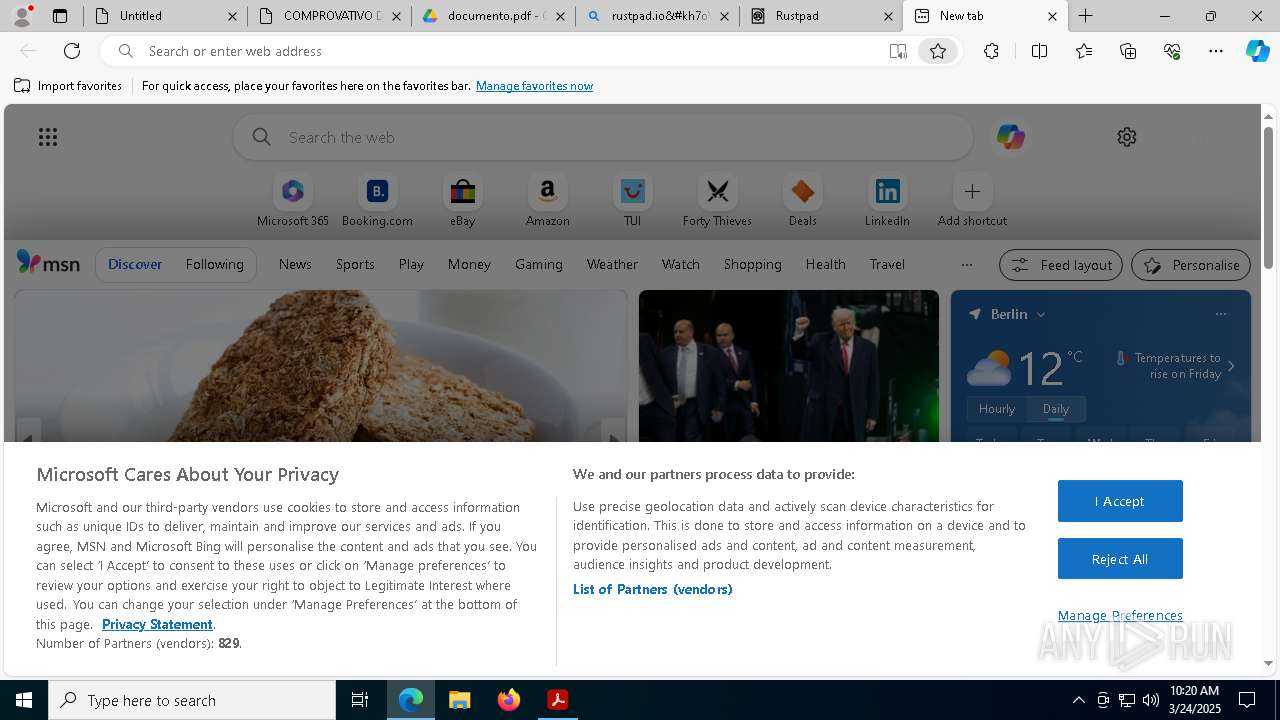Image resolution: width=1280 pixels, height=720 pixels.
Task: Open the Sports category
Action: point(355,264)
